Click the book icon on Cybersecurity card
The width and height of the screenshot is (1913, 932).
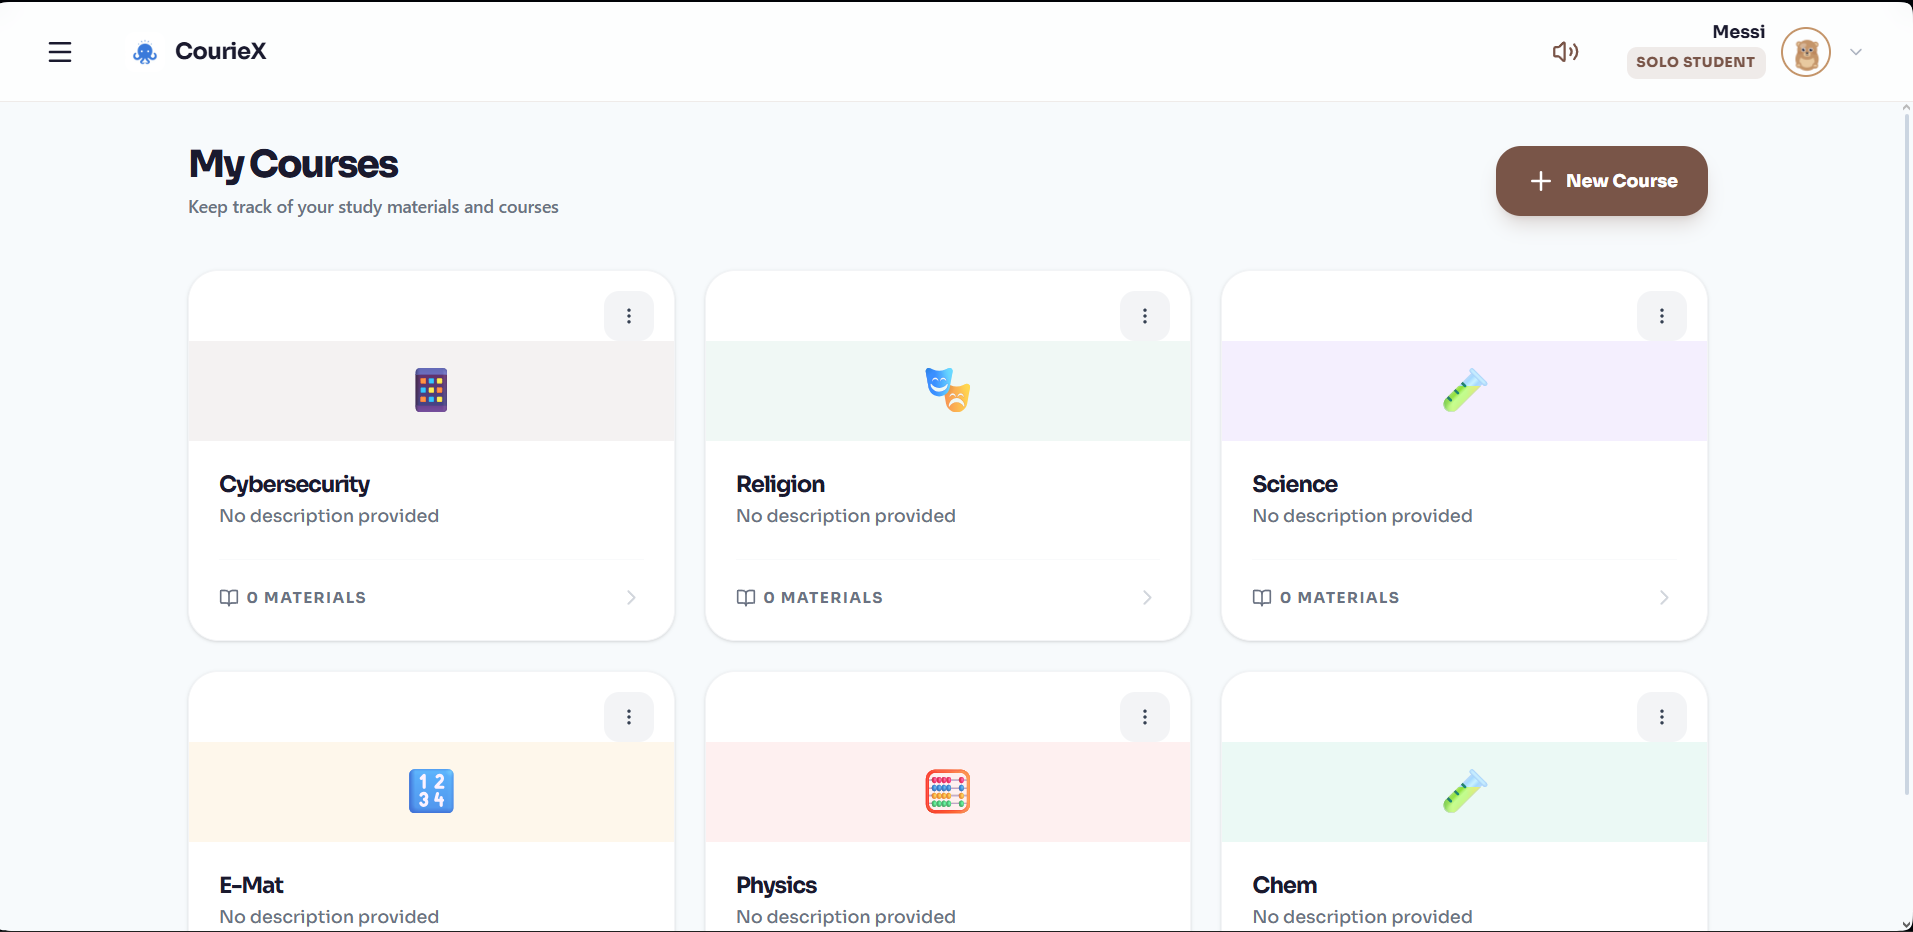coord(229,597)
